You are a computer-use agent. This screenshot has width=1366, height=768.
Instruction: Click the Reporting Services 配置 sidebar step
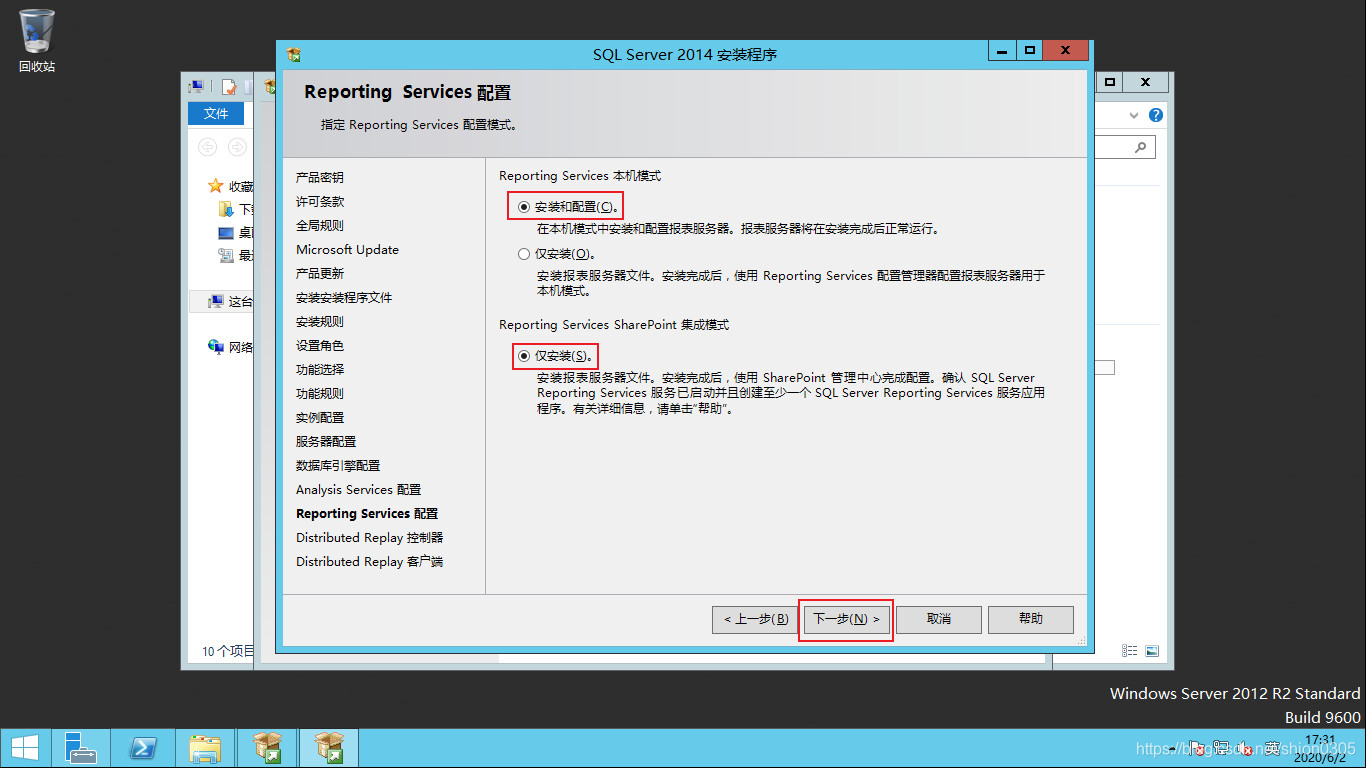[367, 513]
